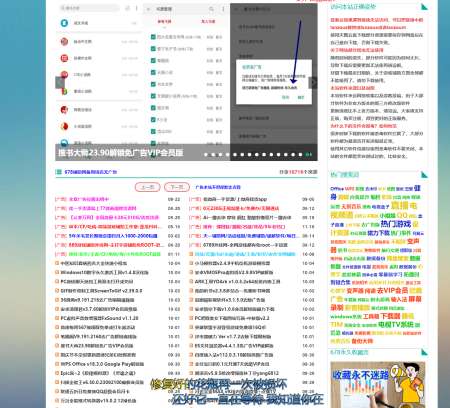Open the FxSound v1.1.28 post
This screenshot has height=408, width=450.
point(99,318)
